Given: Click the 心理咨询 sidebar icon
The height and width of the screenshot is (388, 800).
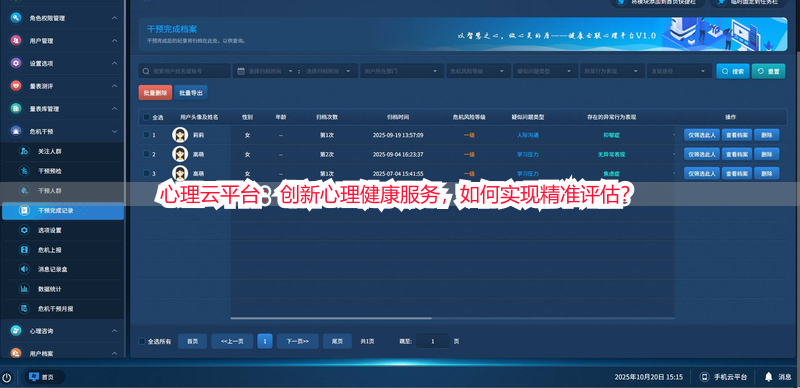Looking at the screenshot, I should pos(16,331).
